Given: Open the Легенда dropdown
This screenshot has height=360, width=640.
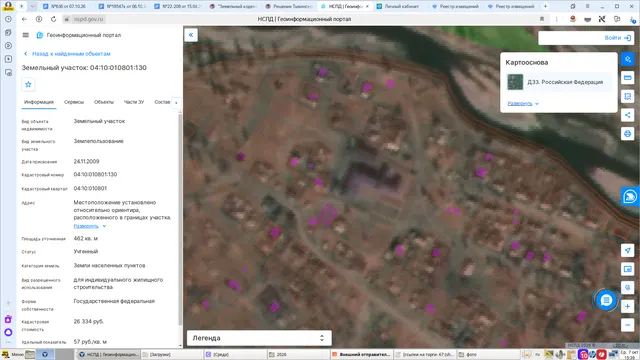Looking at the screenshot, I should coord(259,338).
